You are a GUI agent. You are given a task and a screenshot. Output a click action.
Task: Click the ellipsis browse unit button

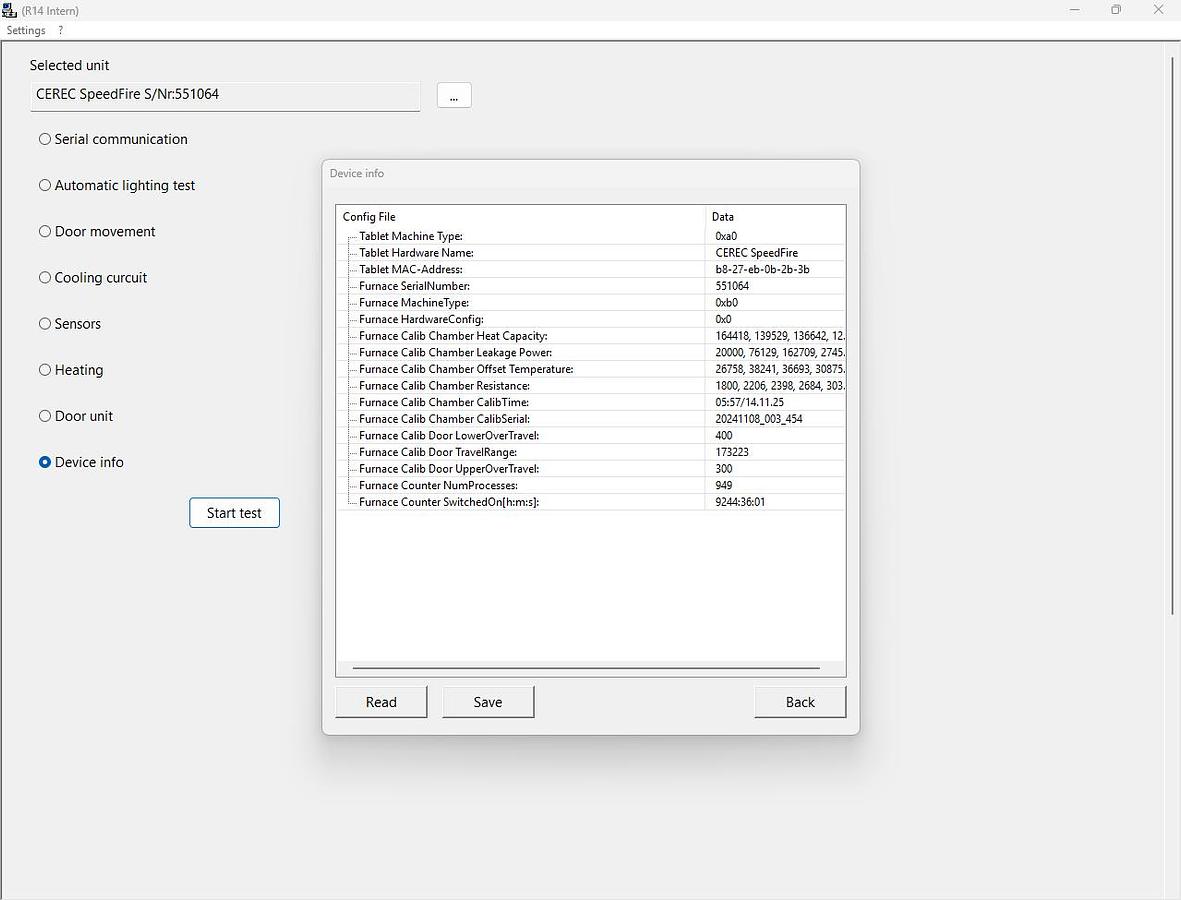coord(454,95)
